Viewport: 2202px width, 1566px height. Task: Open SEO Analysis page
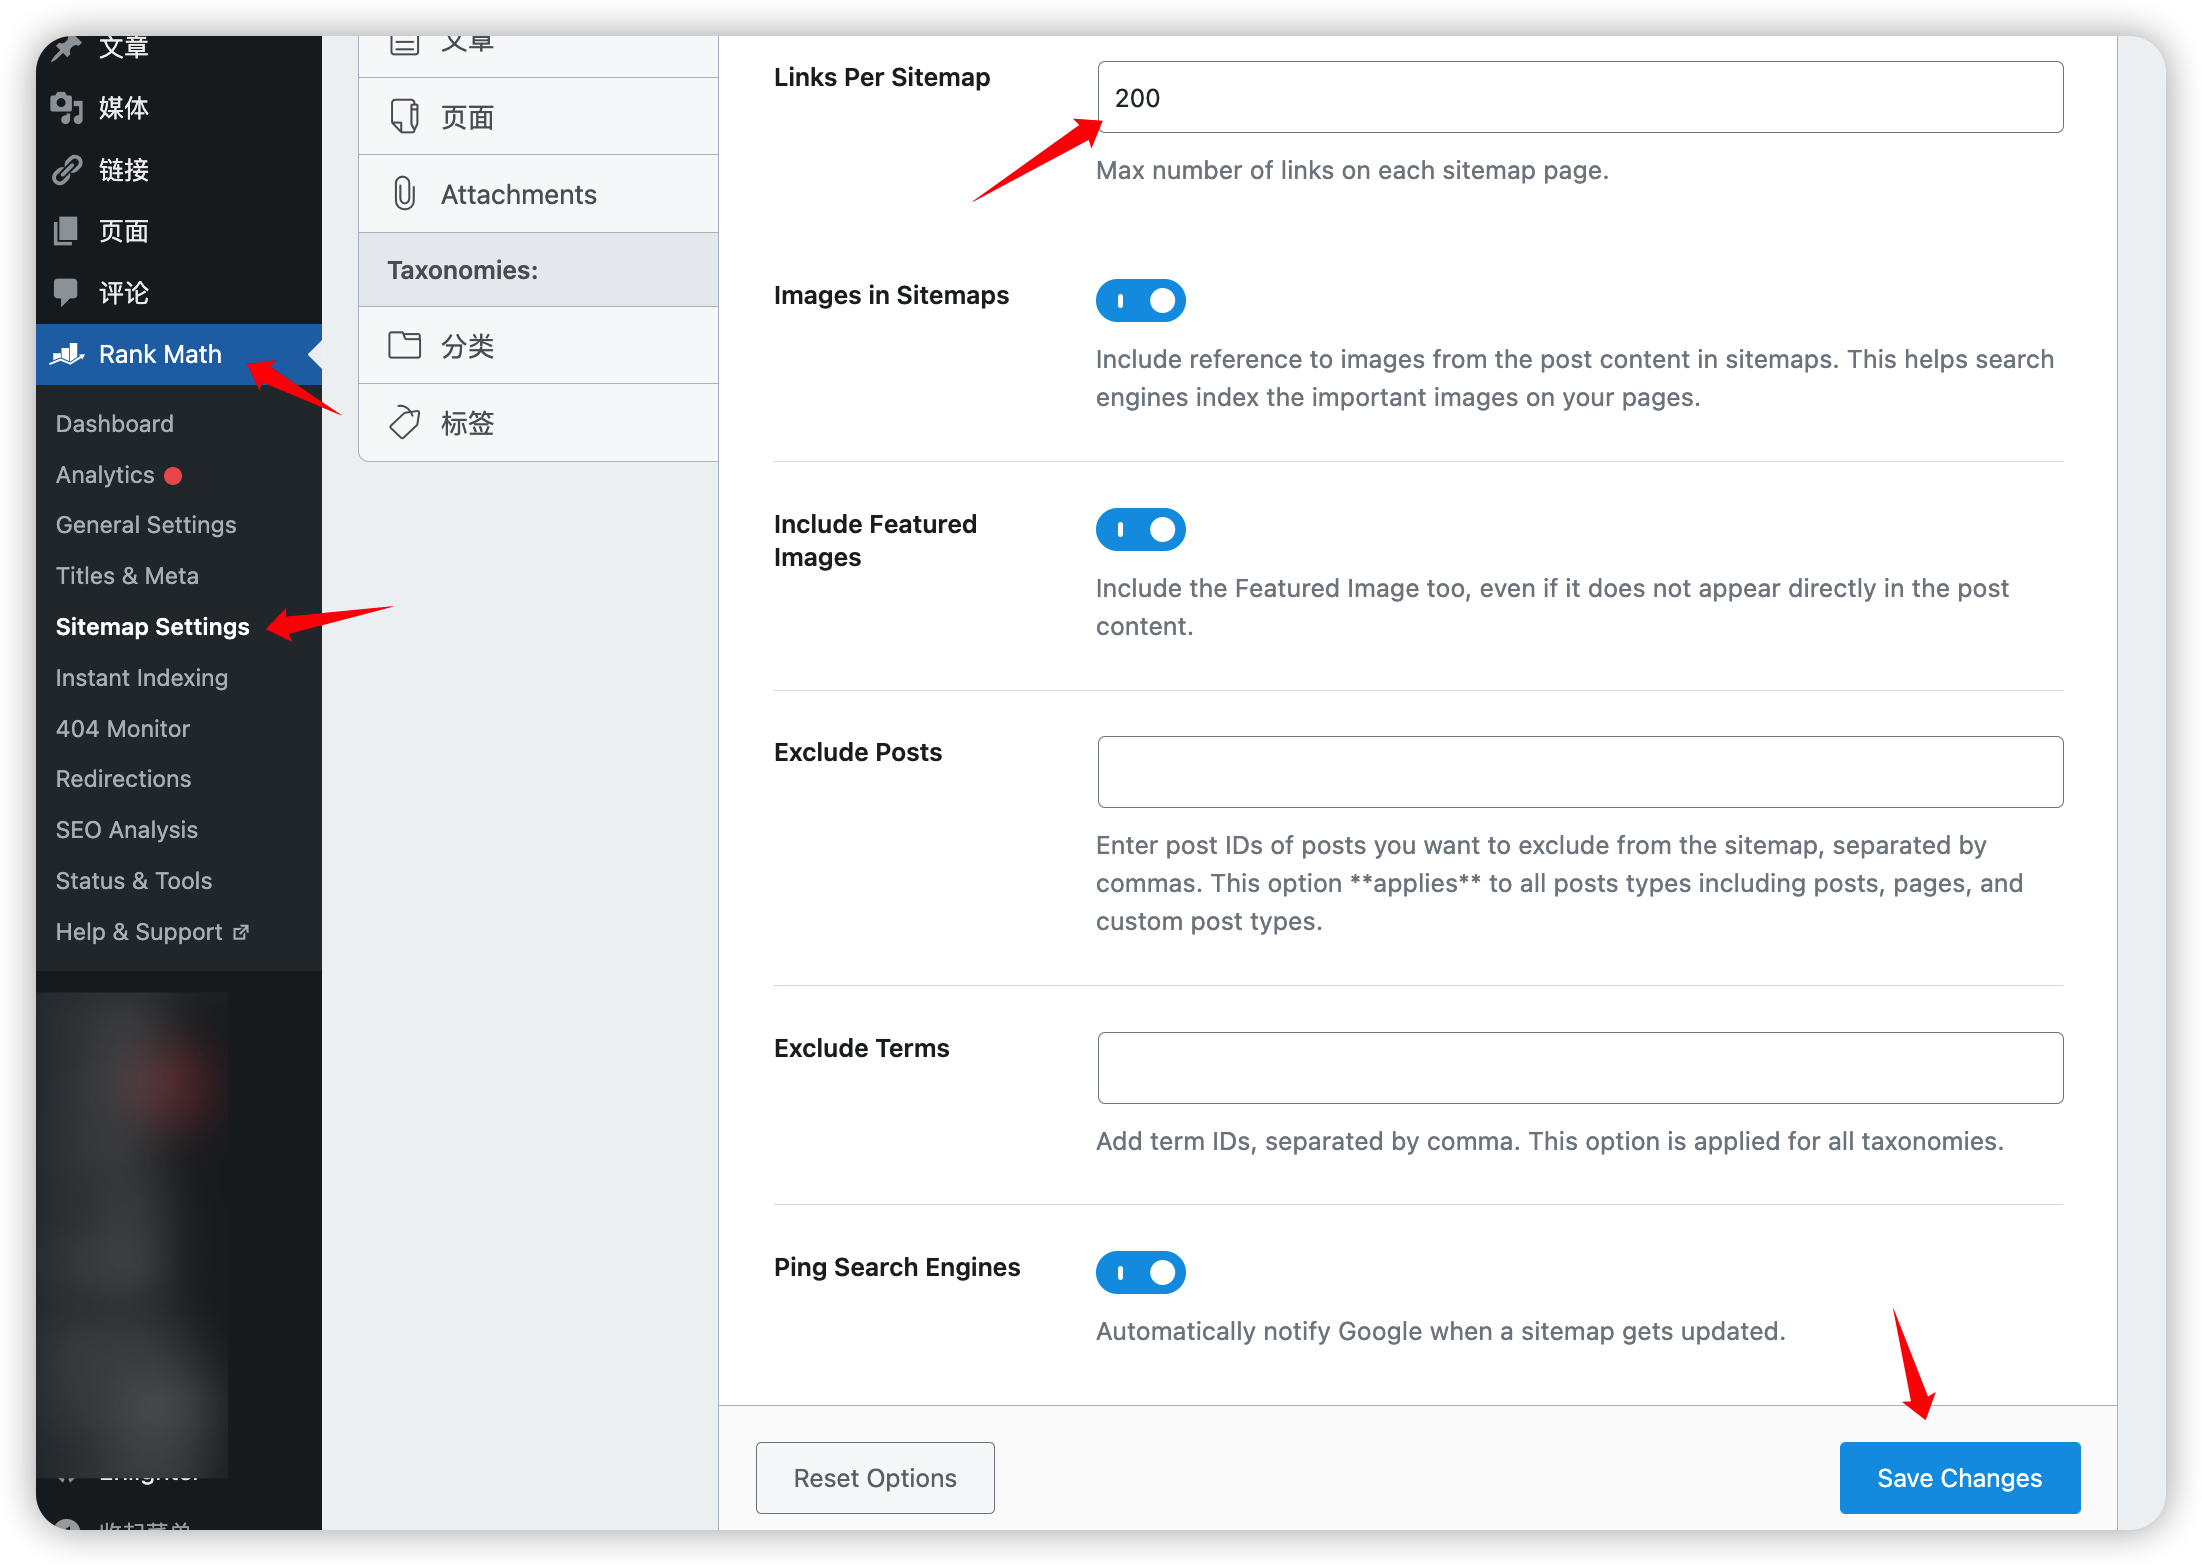tap(127, 830)
